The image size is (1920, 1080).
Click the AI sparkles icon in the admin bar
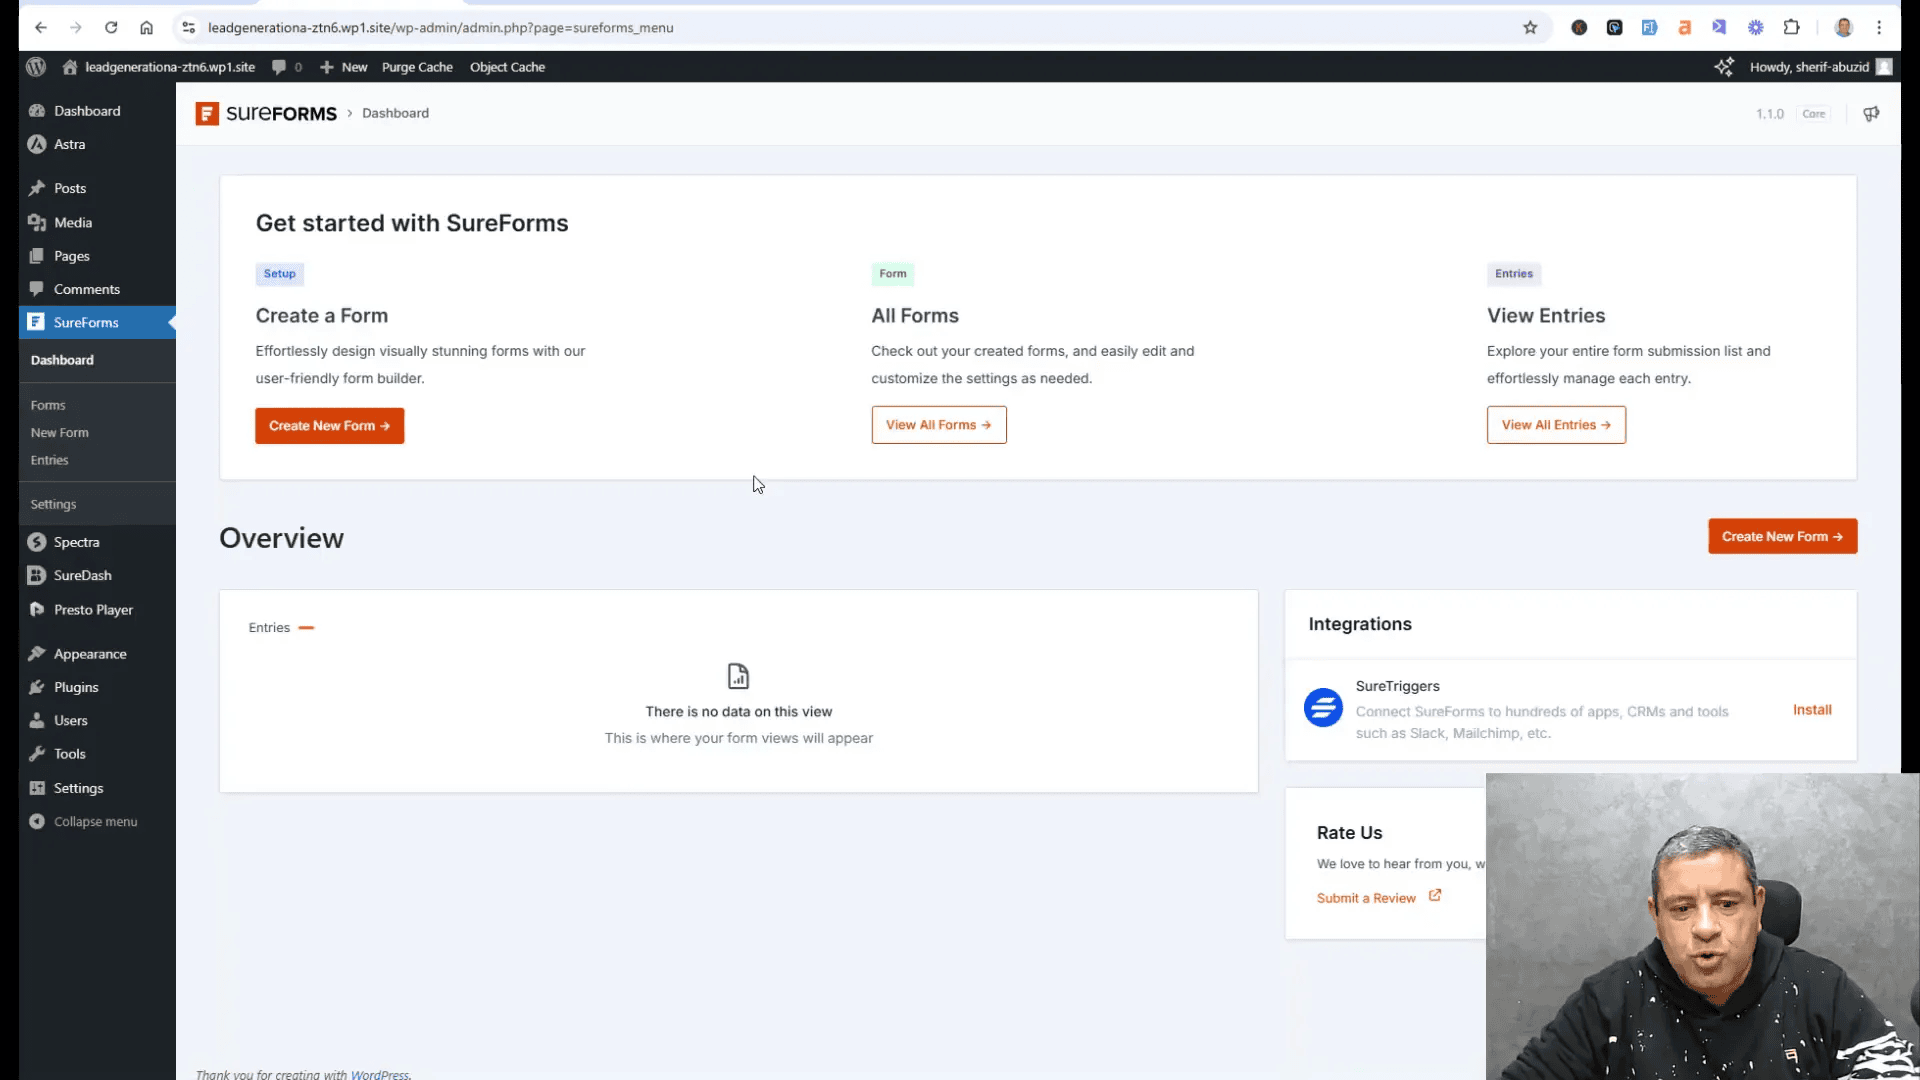click(1726, 67)
